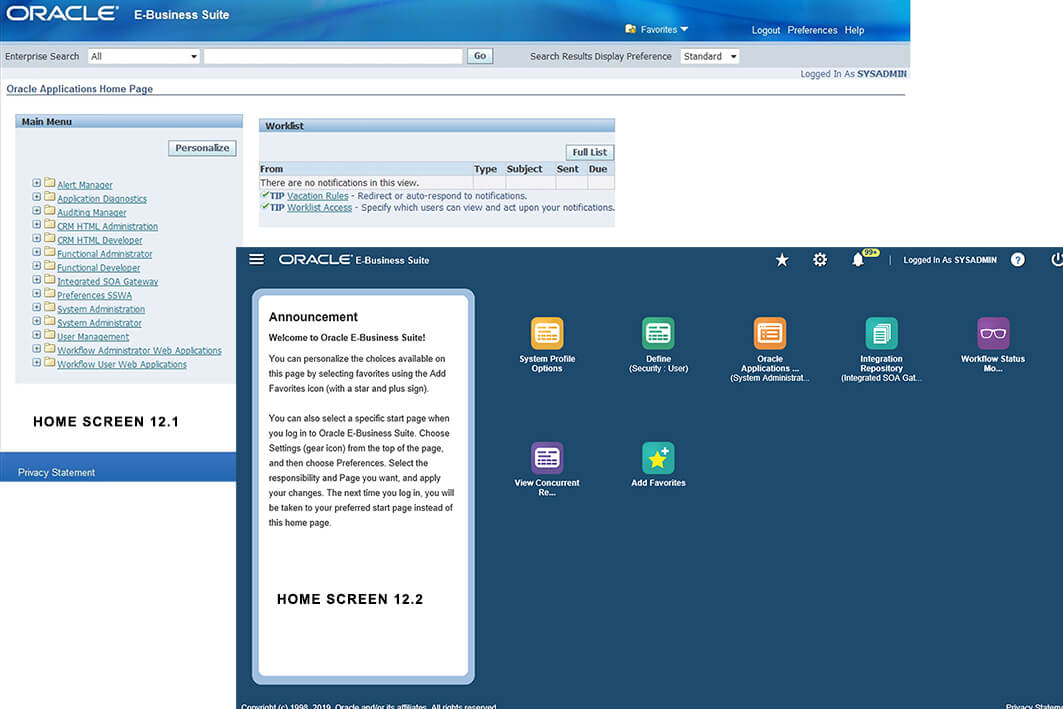Click the Add Favorites star icon

pyautogui.click(x=658, y=458)
